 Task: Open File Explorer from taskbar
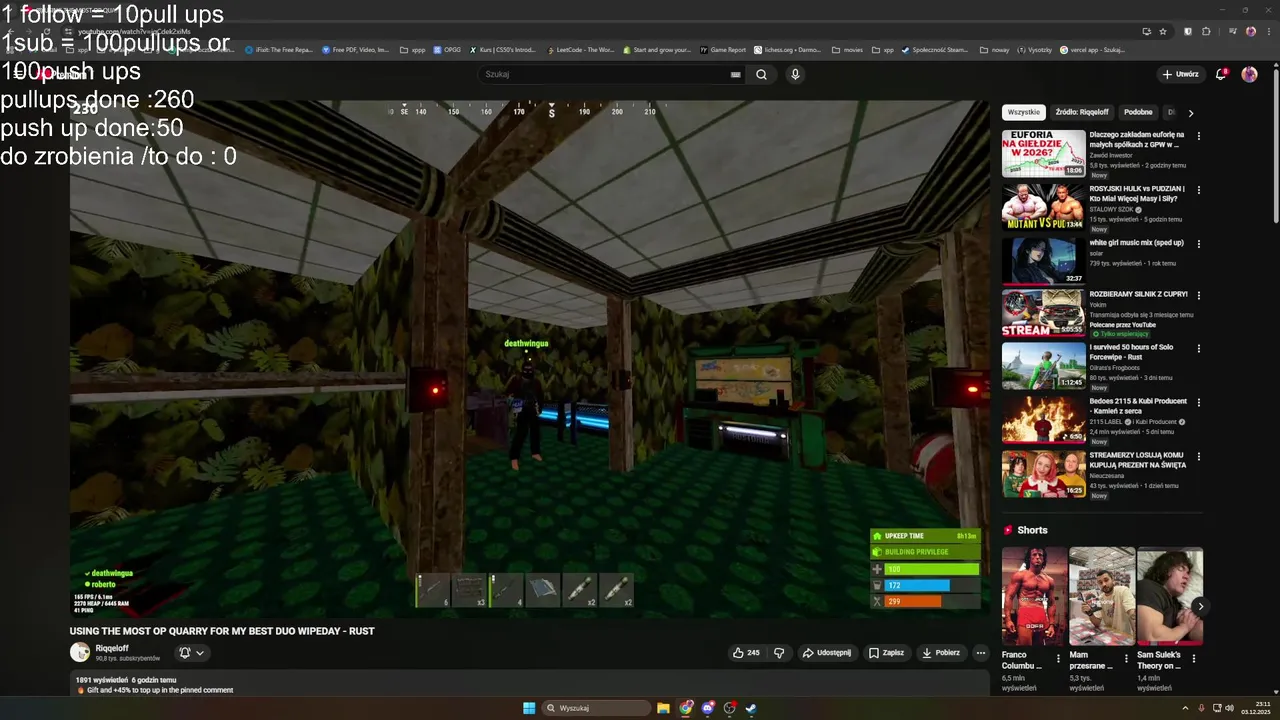663,708
